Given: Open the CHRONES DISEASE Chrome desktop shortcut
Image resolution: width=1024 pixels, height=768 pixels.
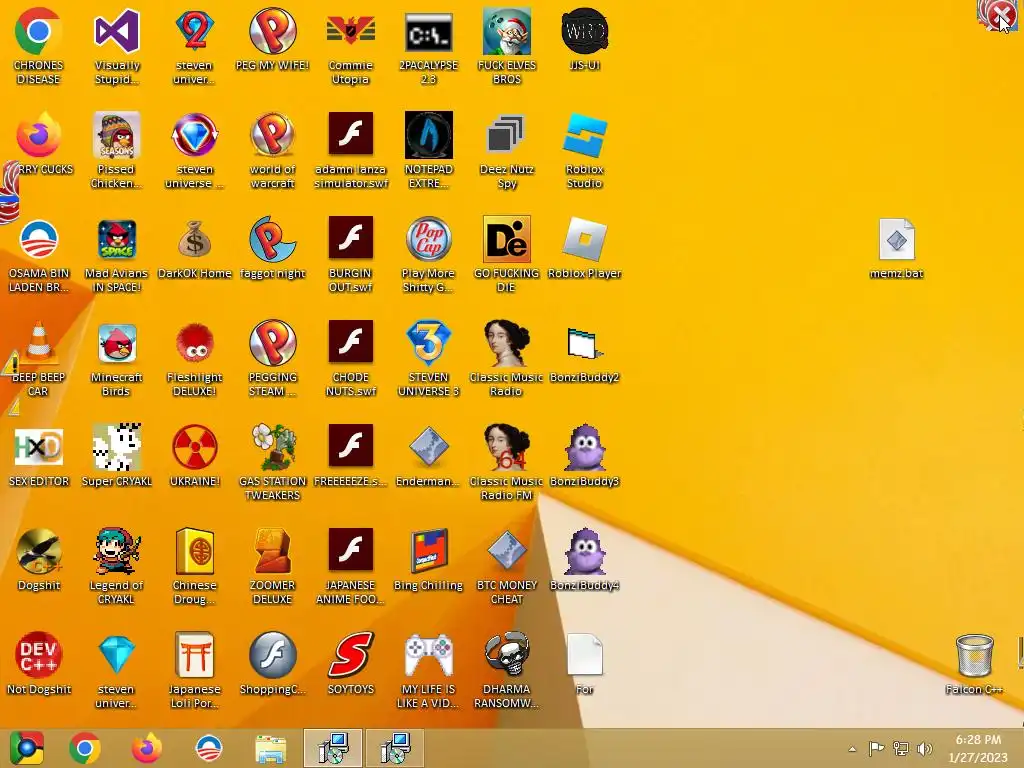Looking at the screenshot, I should [x=38, y=31].
